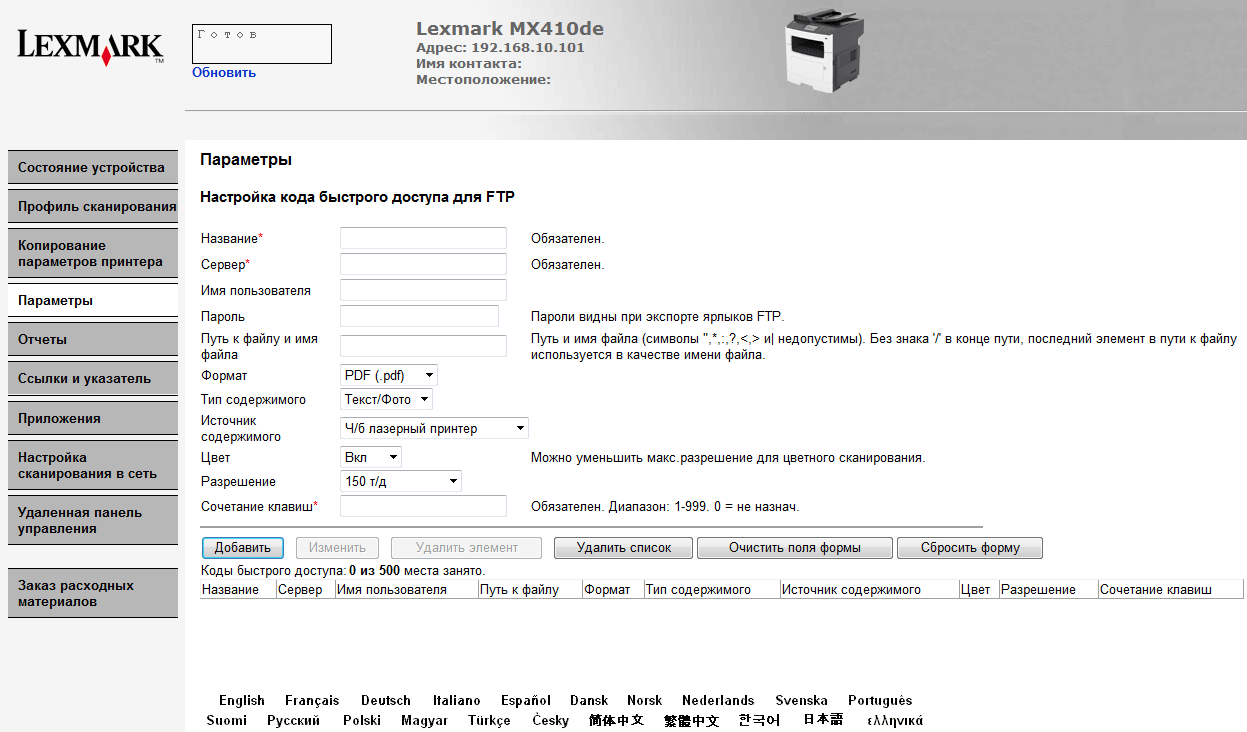
Task: Switch language to Español
Action: 526,700
